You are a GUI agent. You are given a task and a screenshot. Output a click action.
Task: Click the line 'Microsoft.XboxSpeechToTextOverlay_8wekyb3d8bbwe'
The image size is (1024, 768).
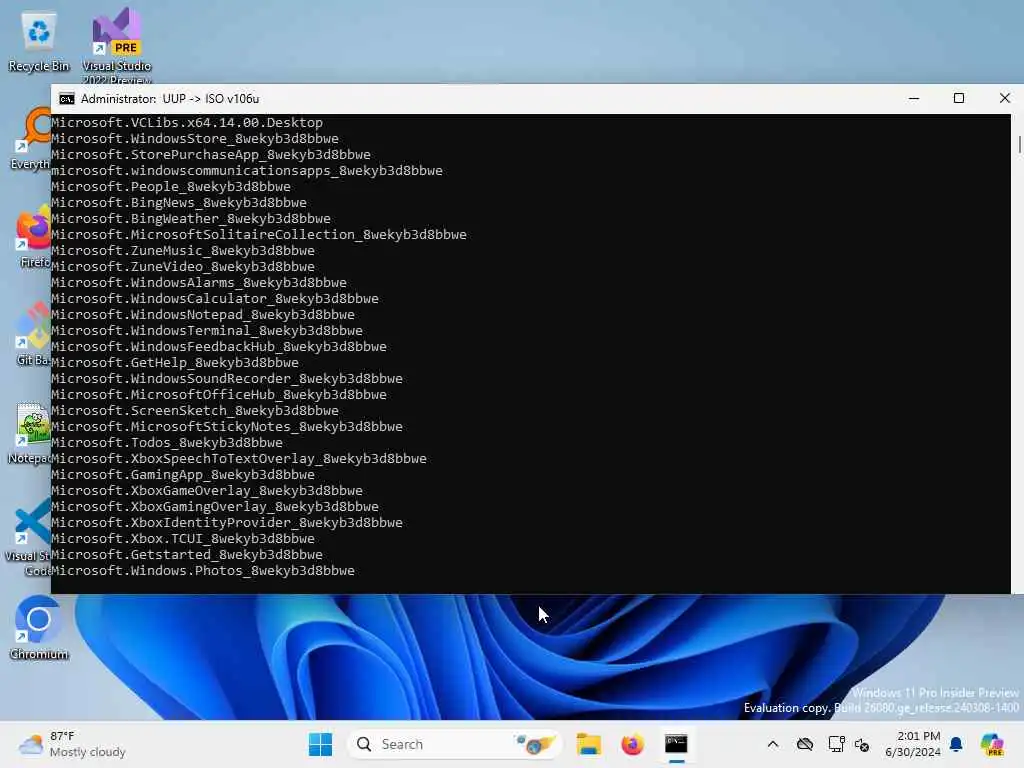239,458
